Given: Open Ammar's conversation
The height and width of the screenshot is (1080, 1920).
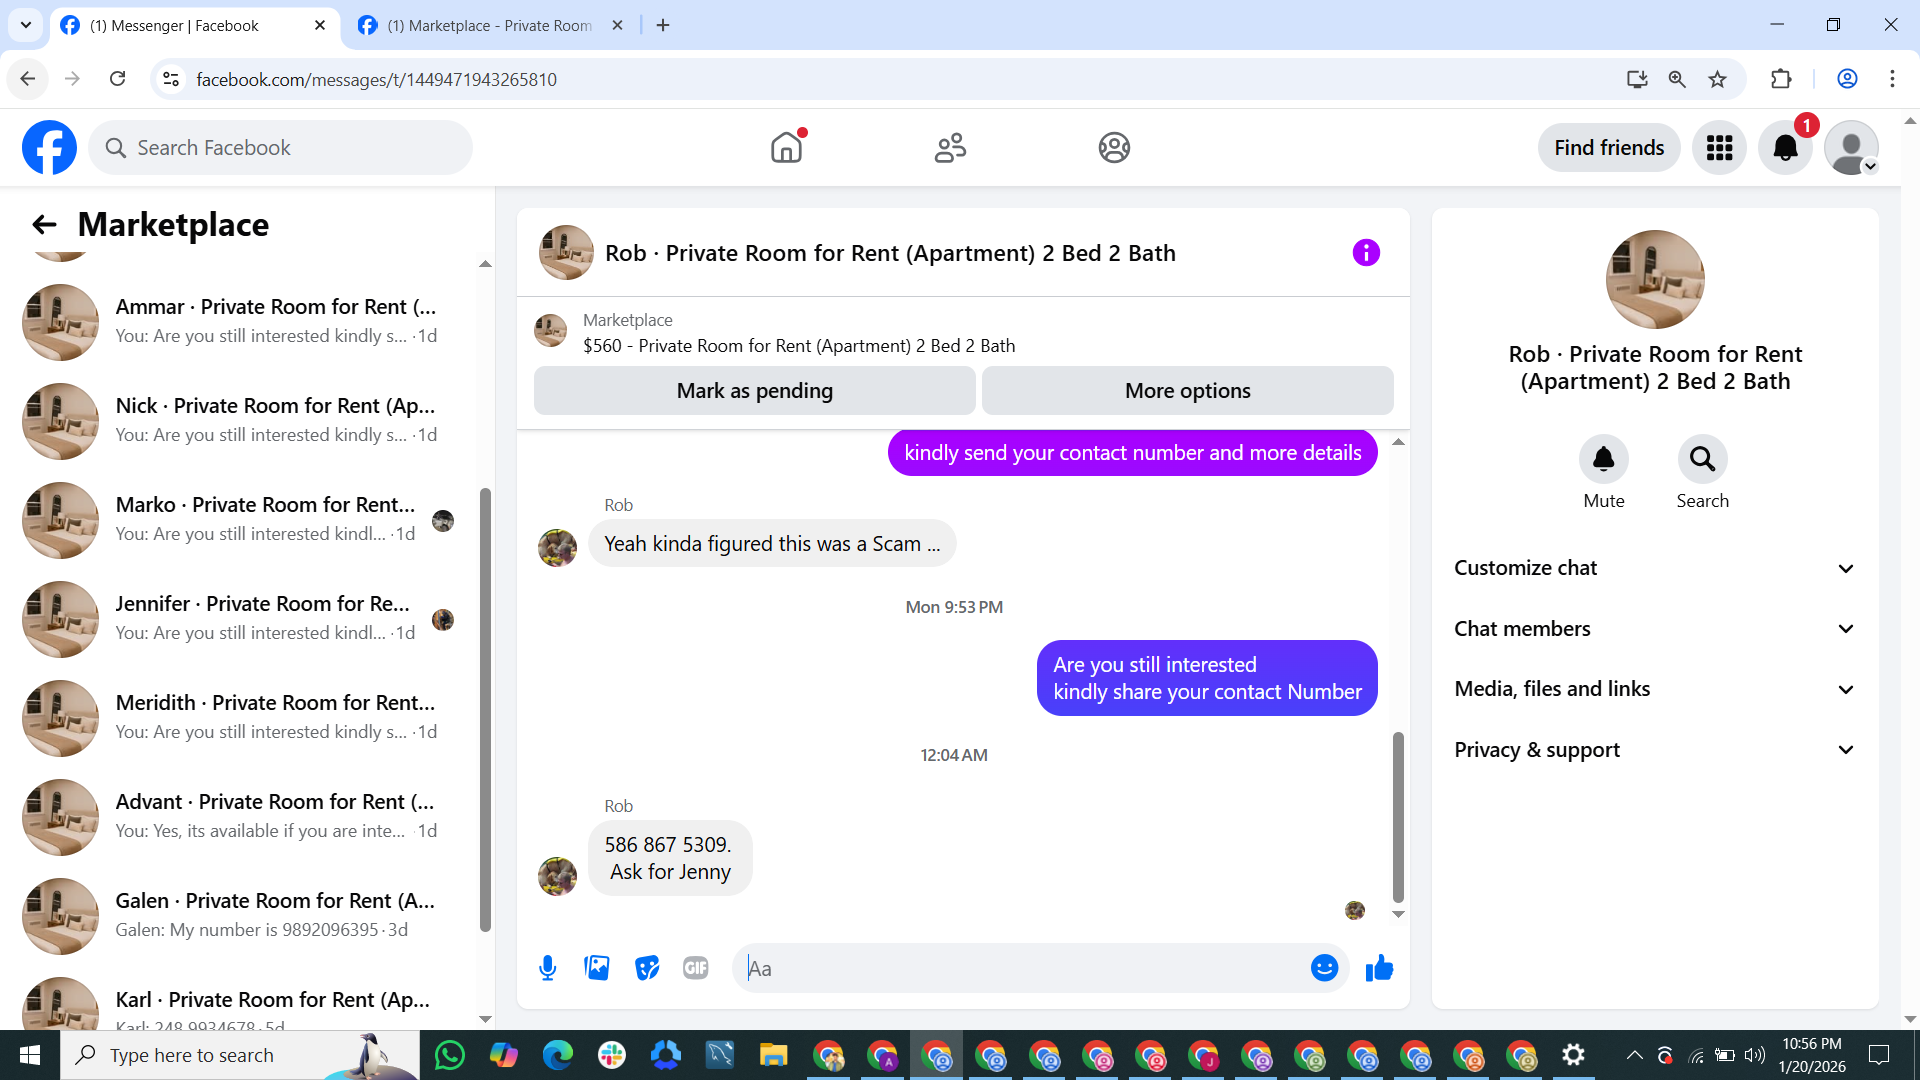Looking at the screenshot, I should coord(240,321).
